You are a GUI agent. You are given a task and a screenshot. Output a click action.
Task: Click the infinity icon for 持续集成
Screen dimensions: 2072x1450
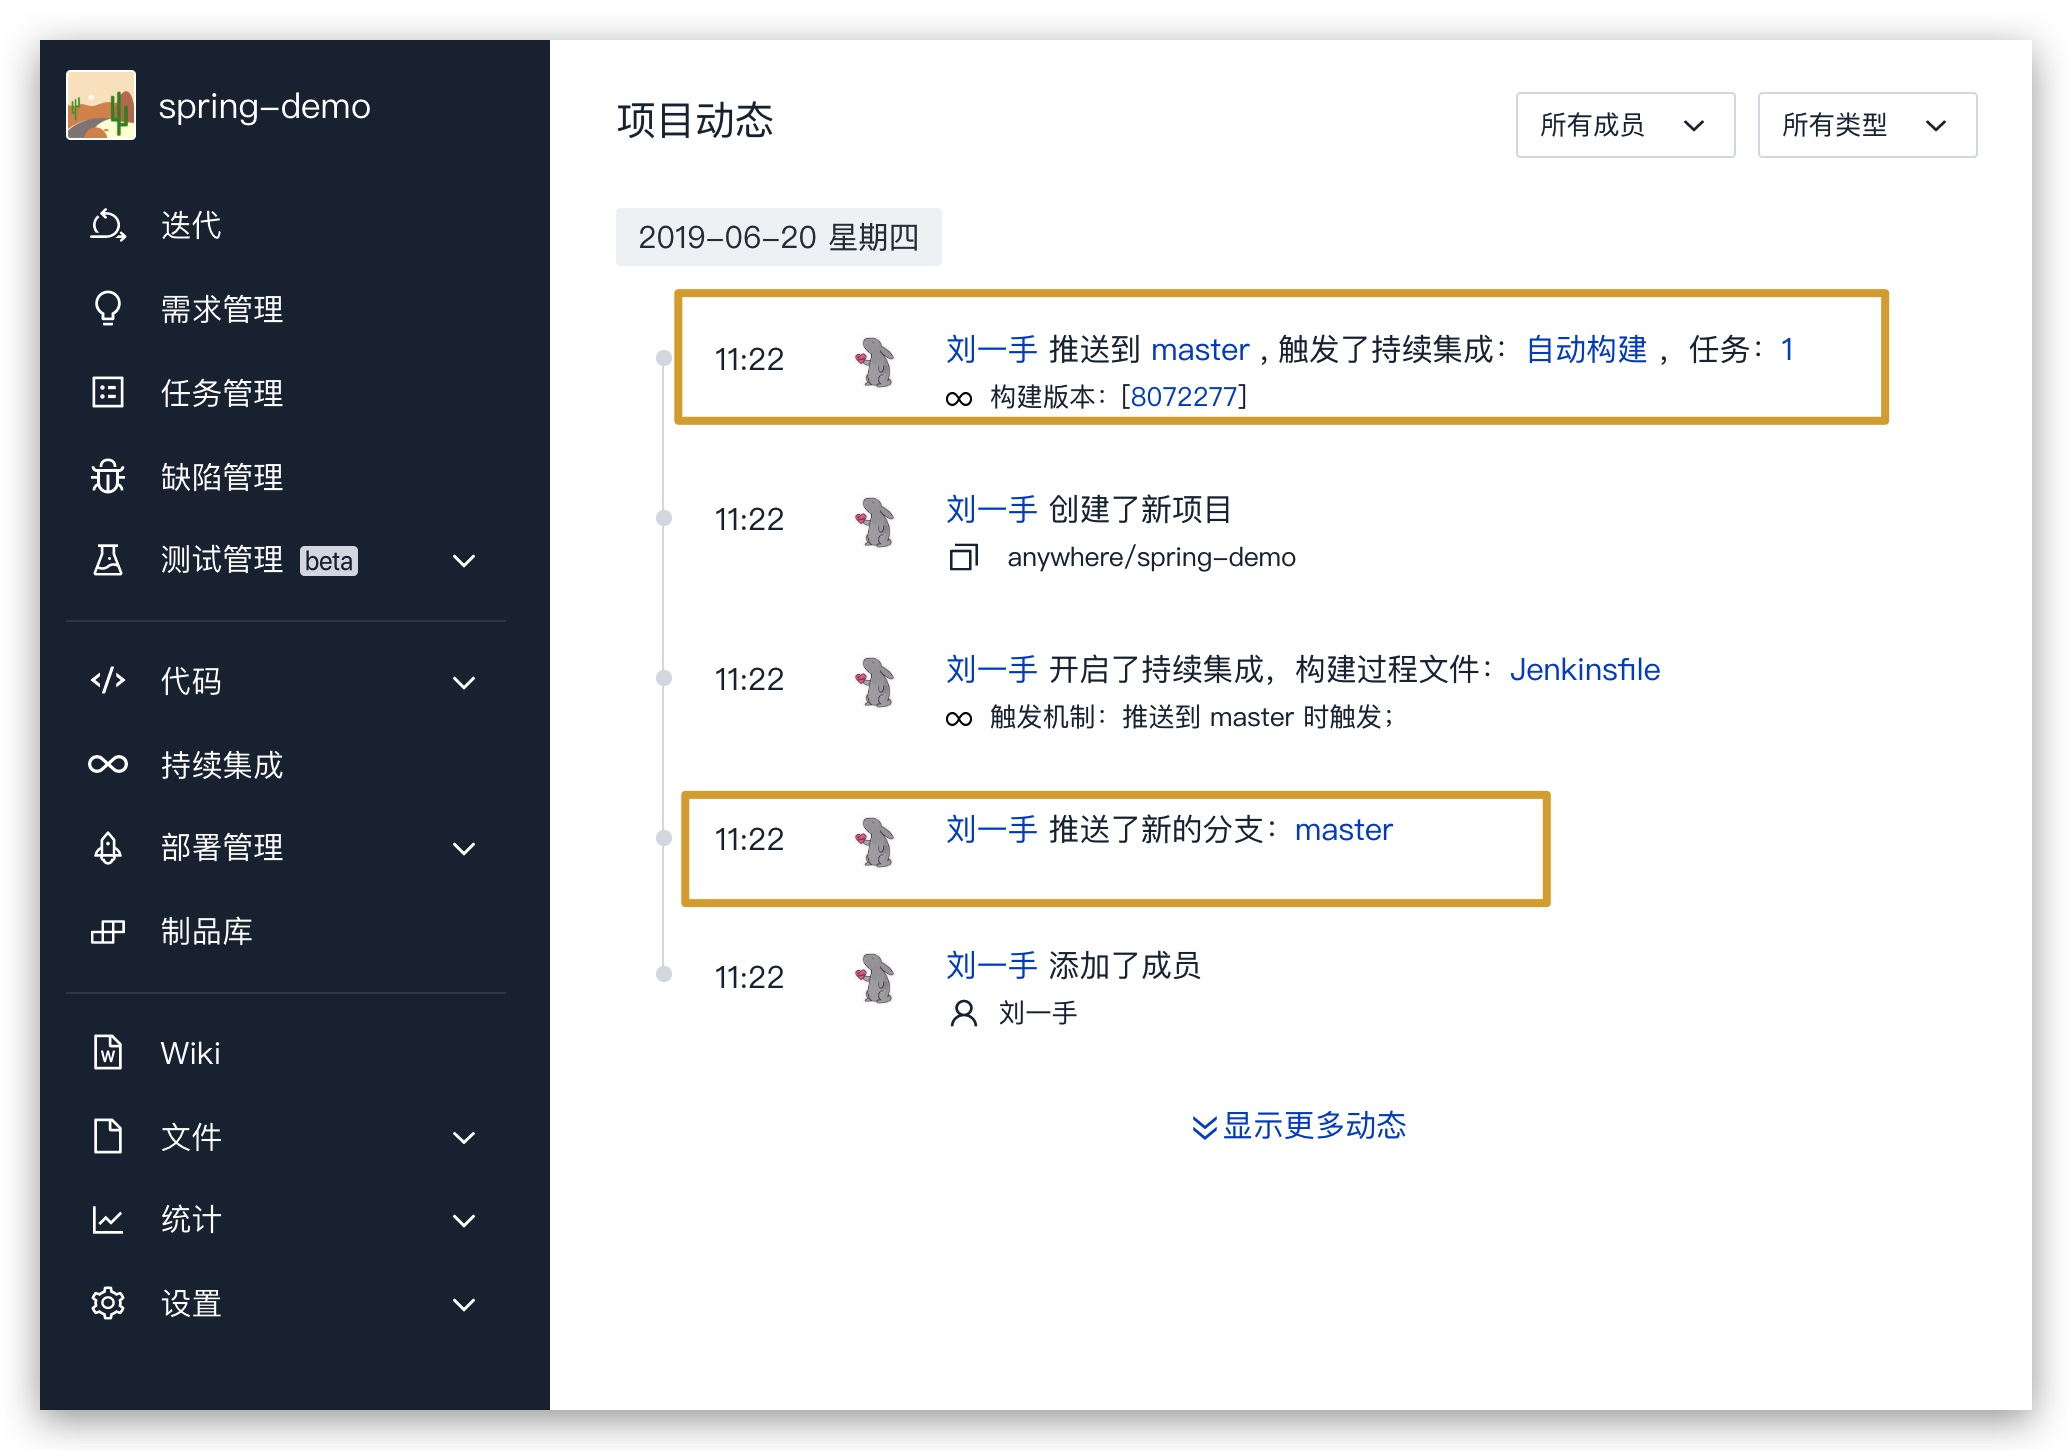coord(108,765)
